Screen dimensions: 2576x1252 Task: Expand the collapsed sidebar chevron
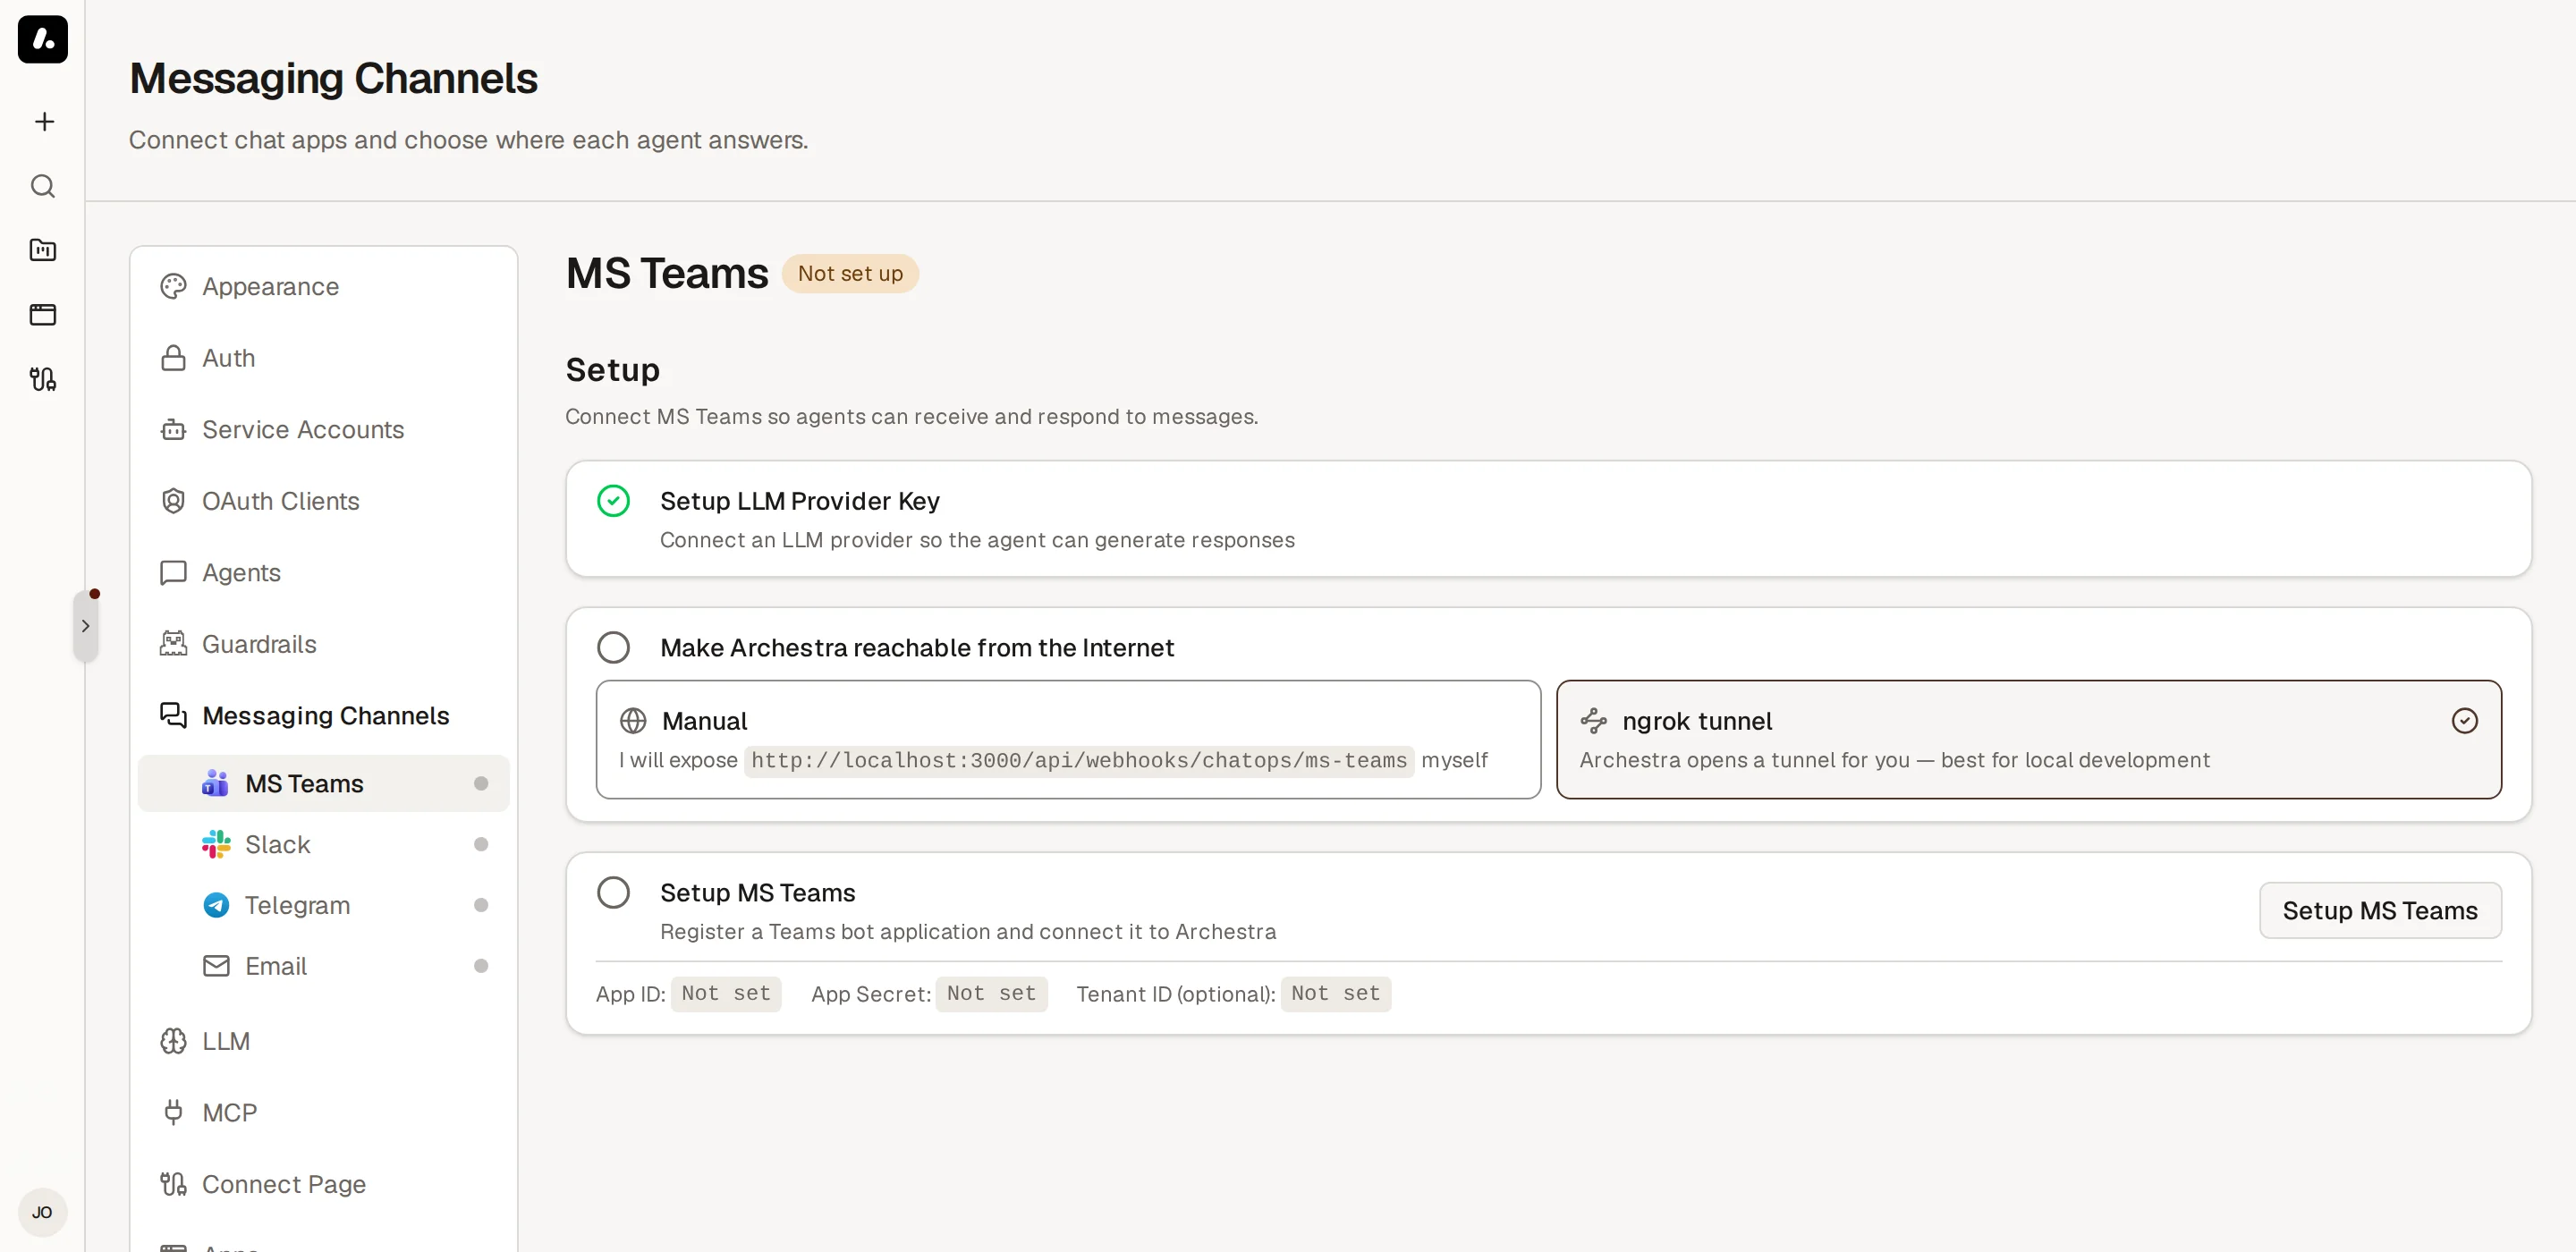coord(86,626)
